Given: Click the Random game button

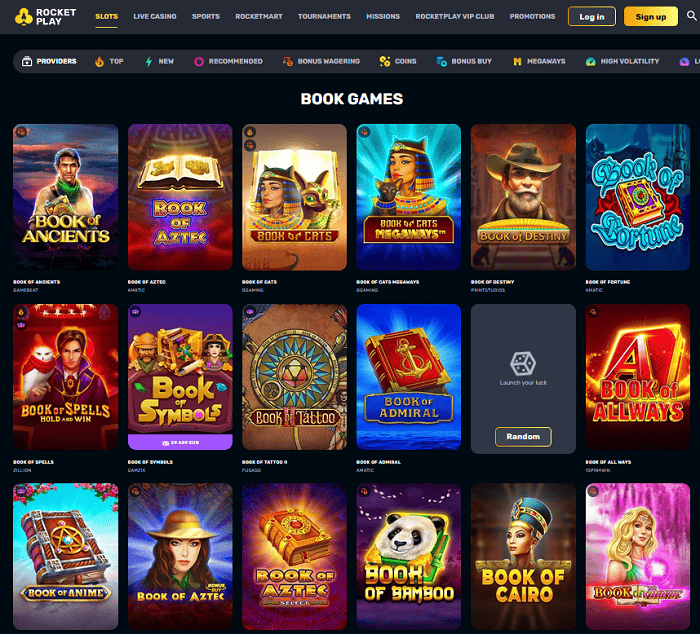Looking at the screenshot, I should 523,436.
